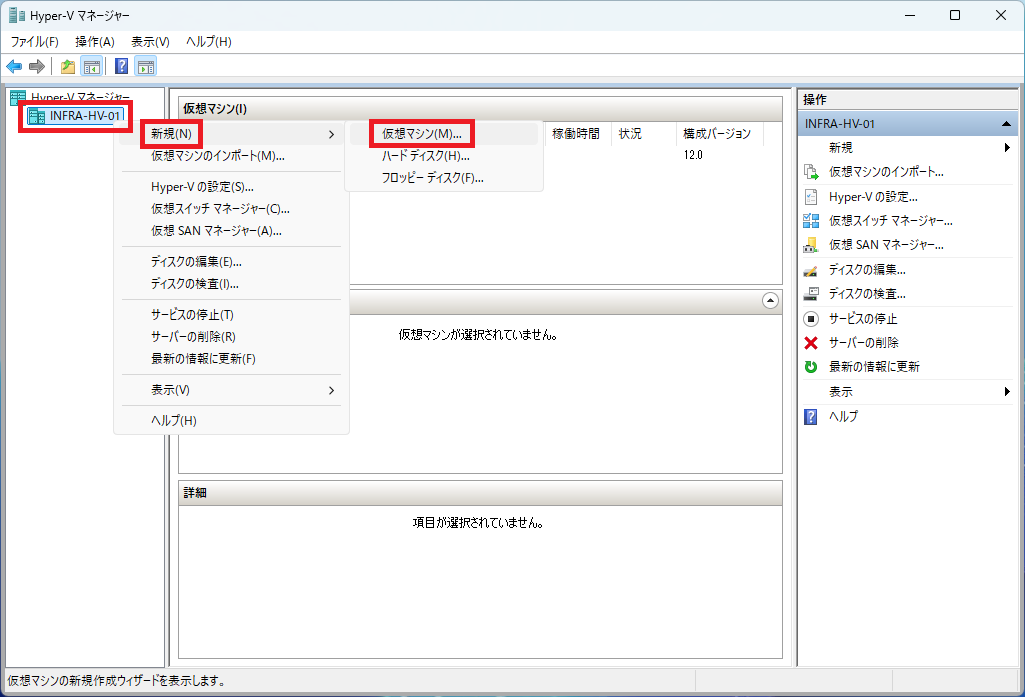Click the サービスの停止 stop icon in Actions pane
The height and width of the screenshot is (697, 1025).
point(811,319)
